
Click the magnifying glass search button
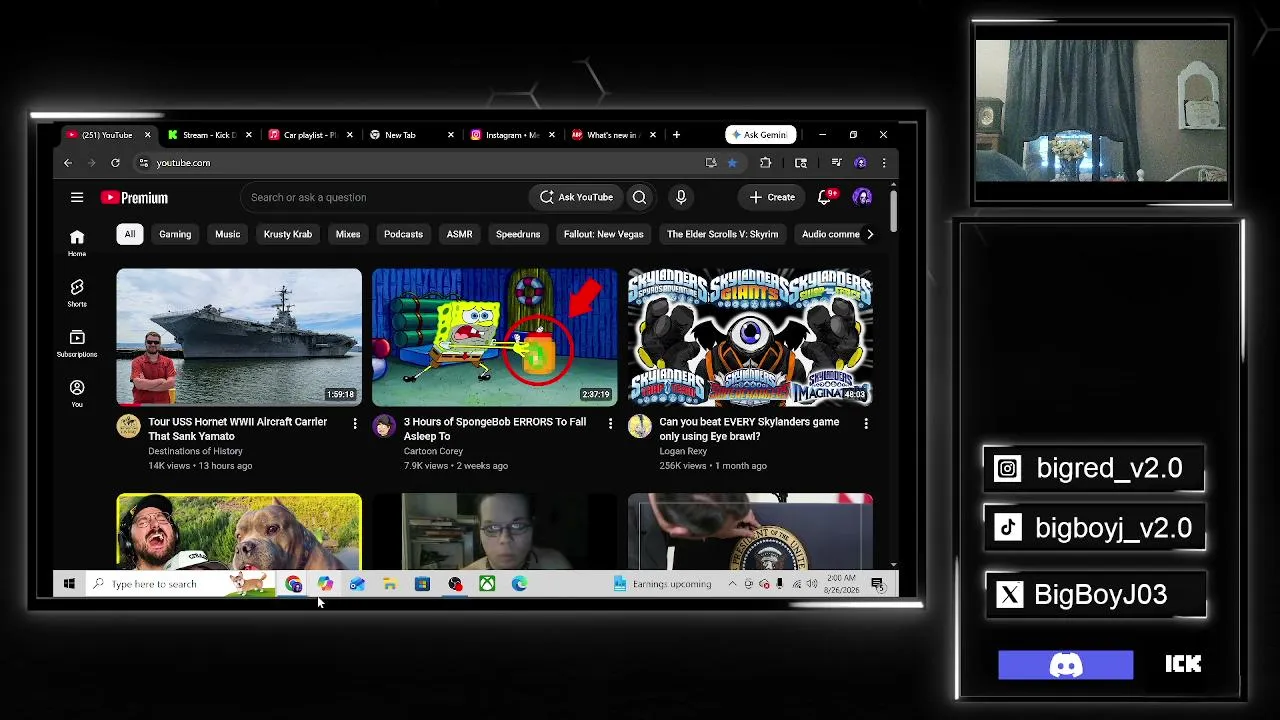(x=639, y=197)
